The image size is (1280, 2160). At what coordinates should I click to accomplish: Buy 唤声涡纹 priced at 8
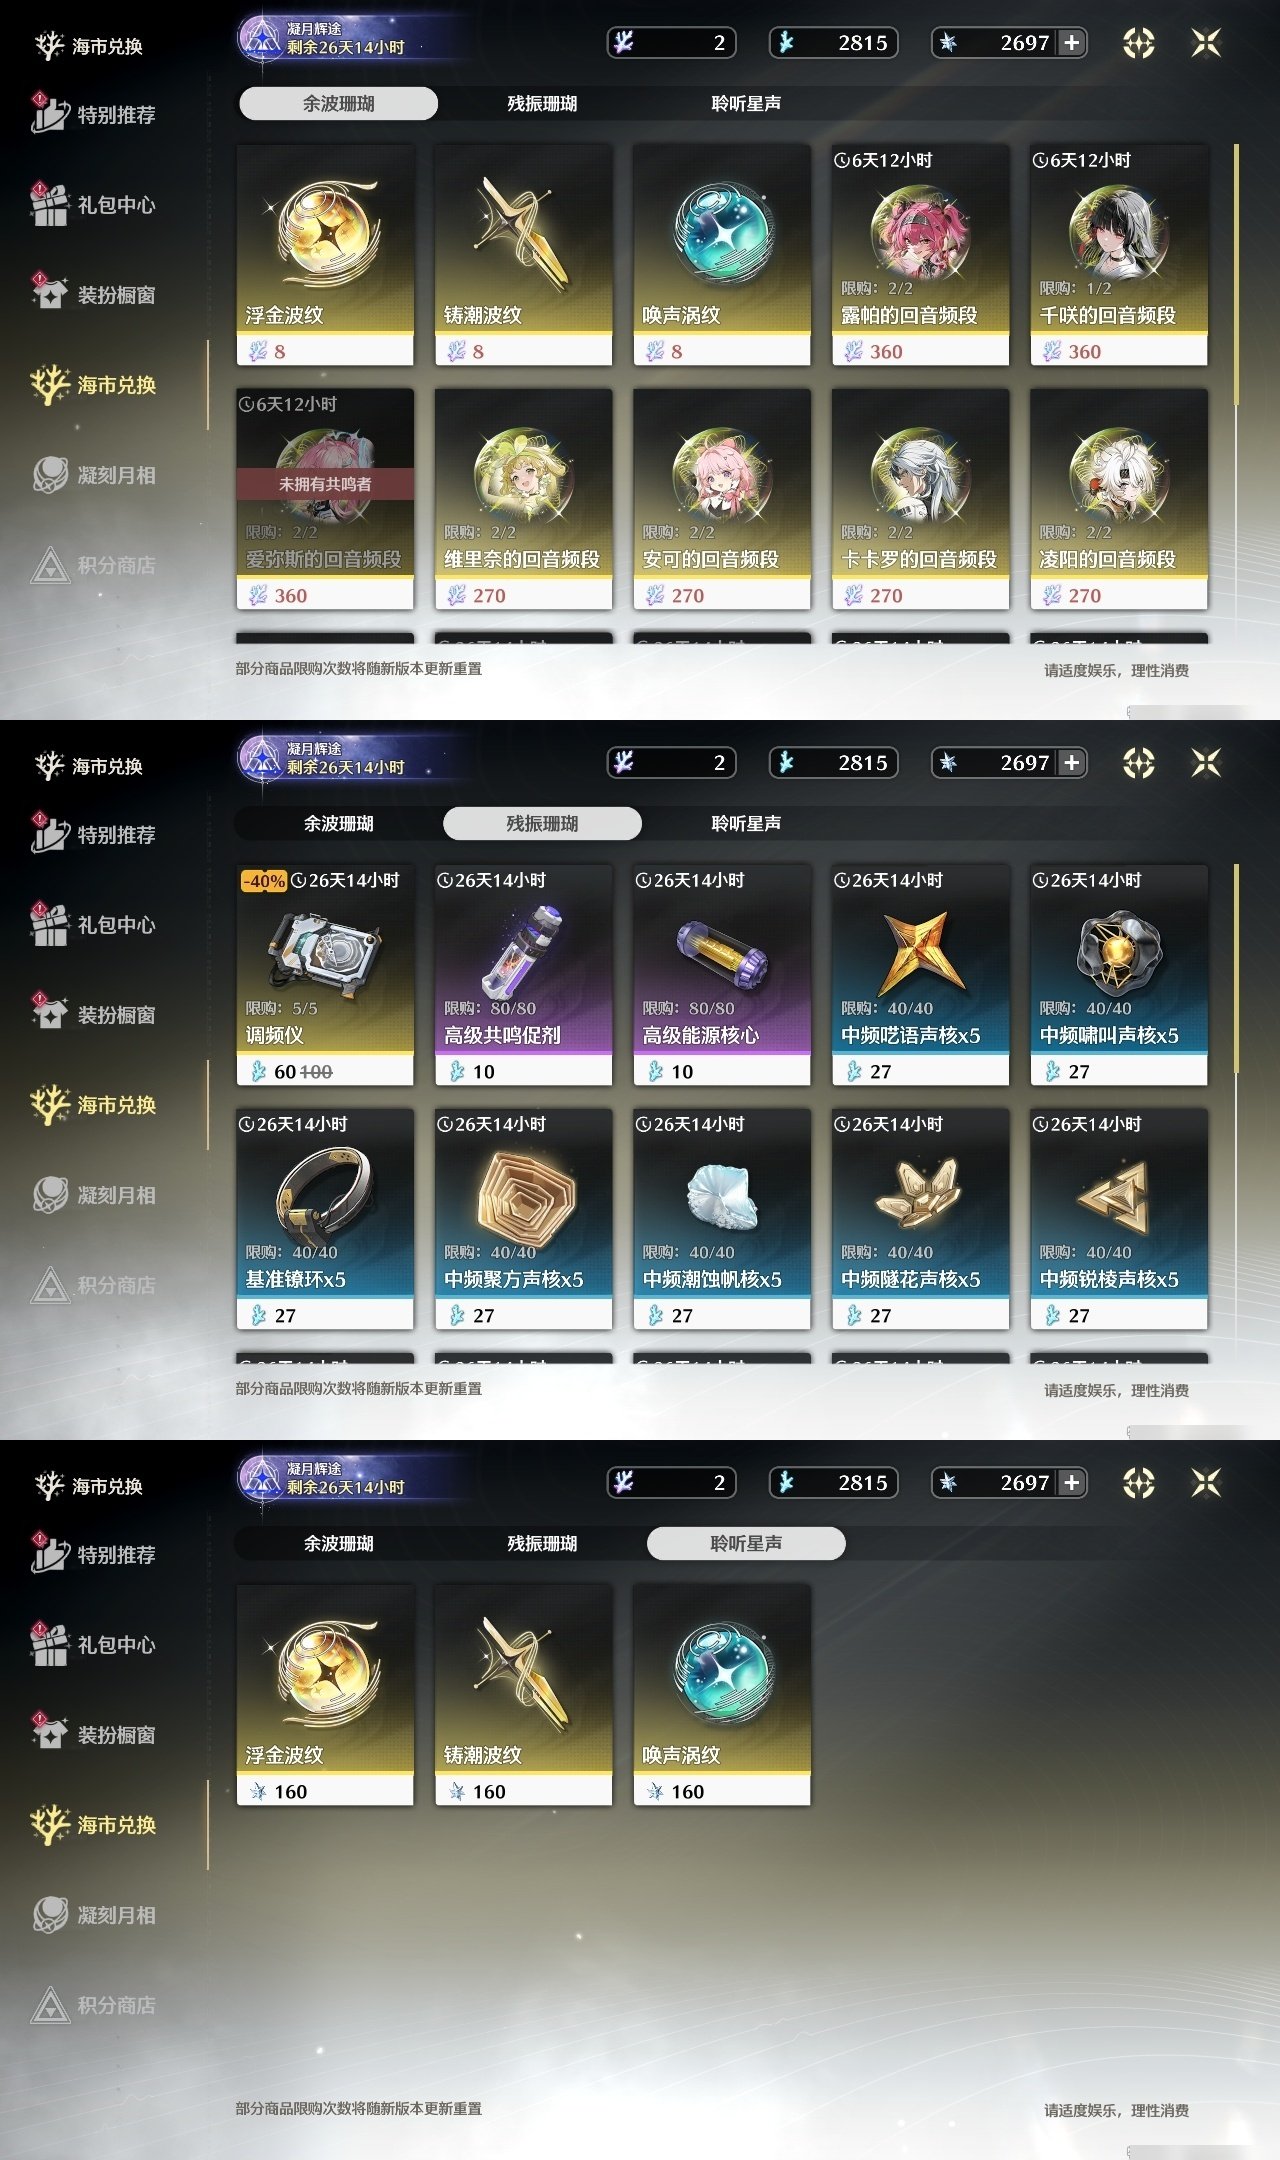pyautogui.click(x=722, y=255)
